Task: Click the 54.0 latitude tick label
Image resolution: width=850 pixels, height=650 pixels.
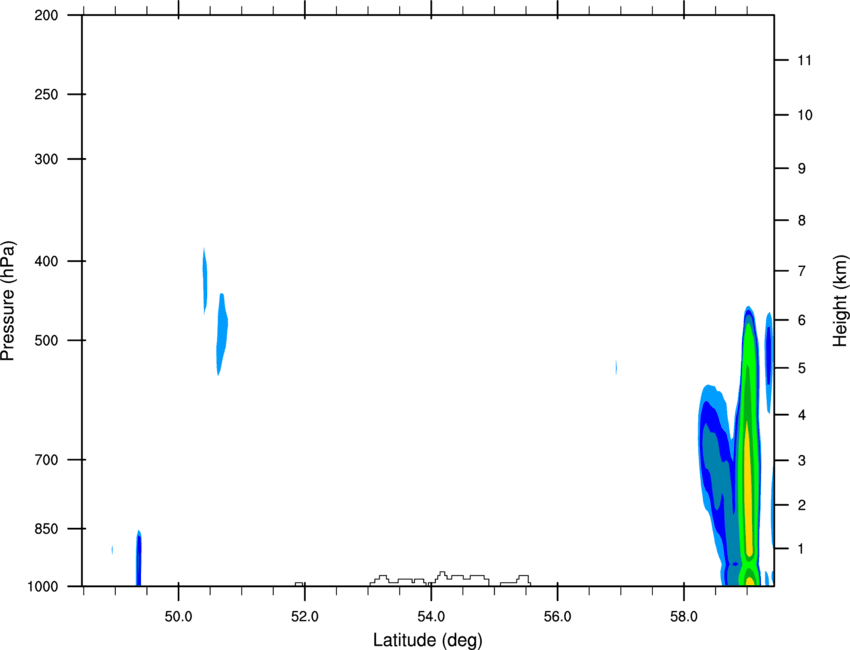Action: [x=431, y=617]
